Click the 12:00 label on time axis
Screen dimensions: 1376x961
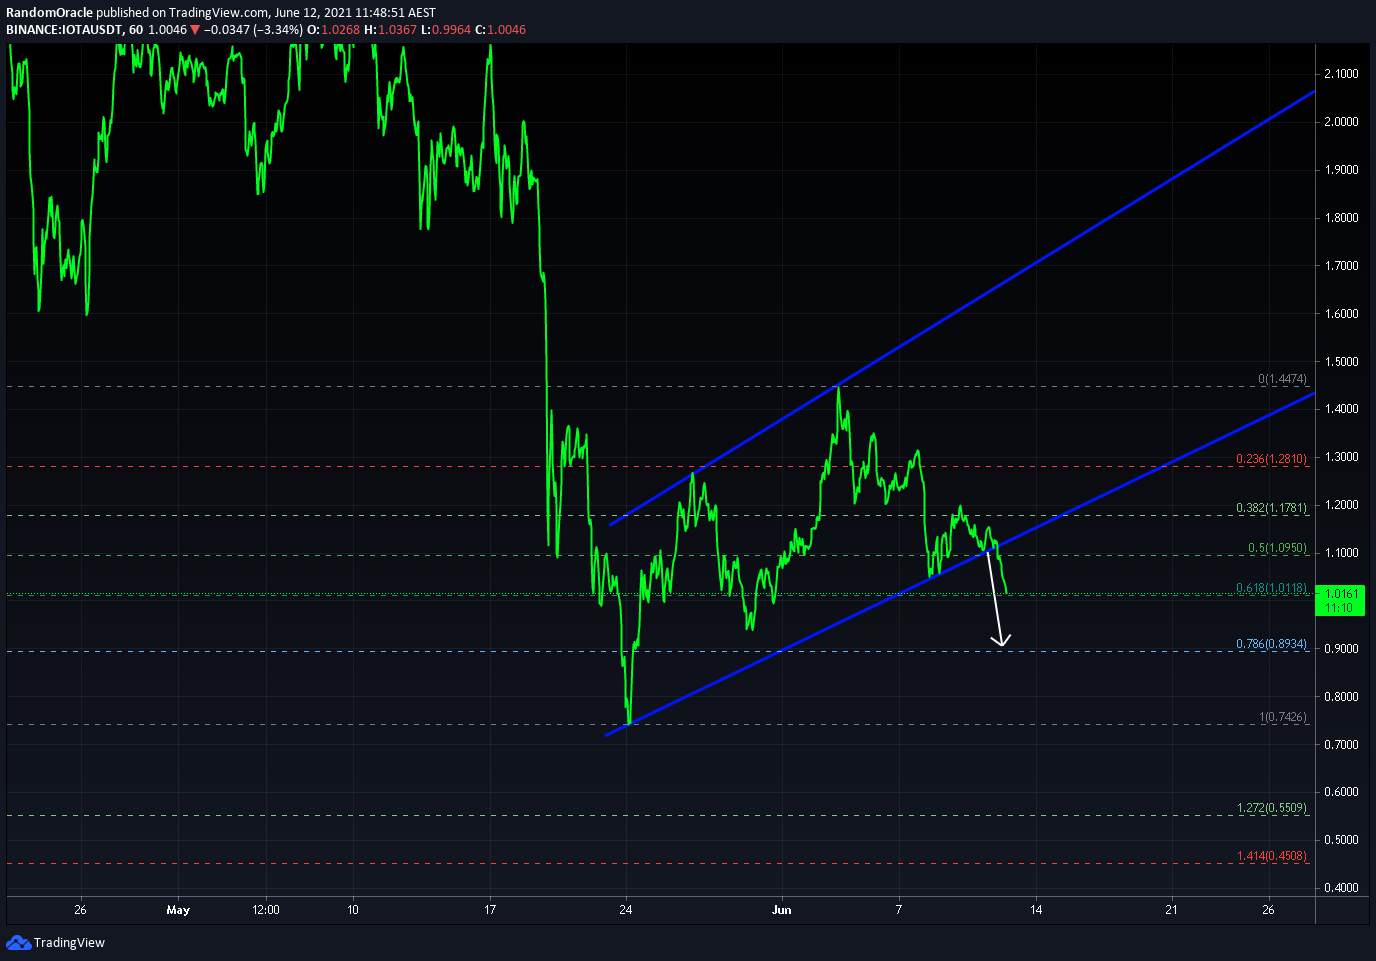click(266, 910)
